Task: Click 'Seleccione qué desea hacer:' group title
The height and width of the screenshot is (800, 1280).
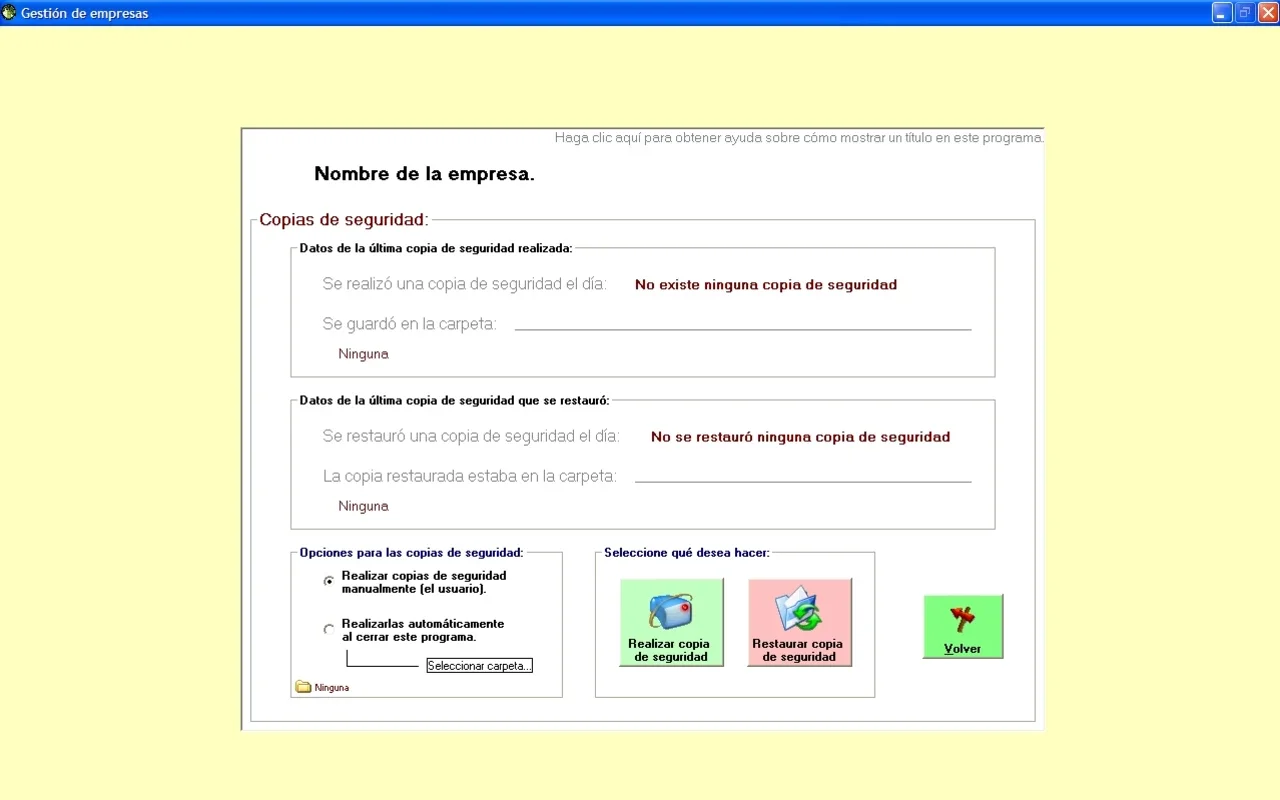Action: coord(686,553)
